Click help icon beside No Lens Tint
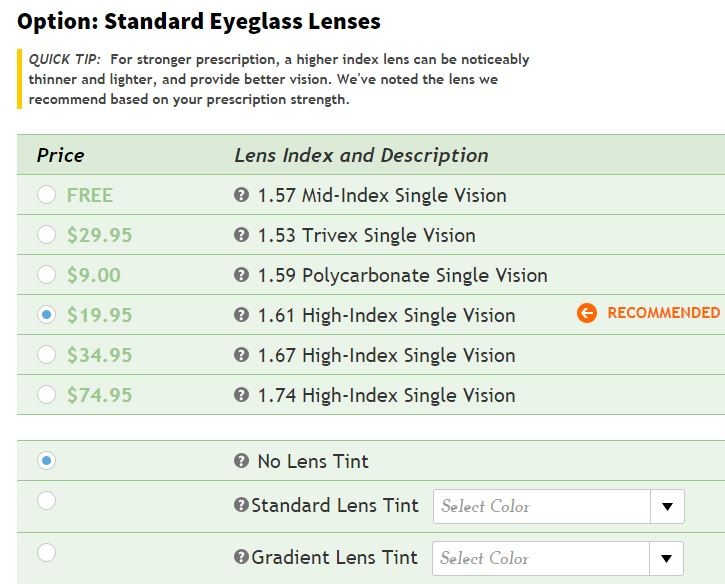 tap(241, 461)
